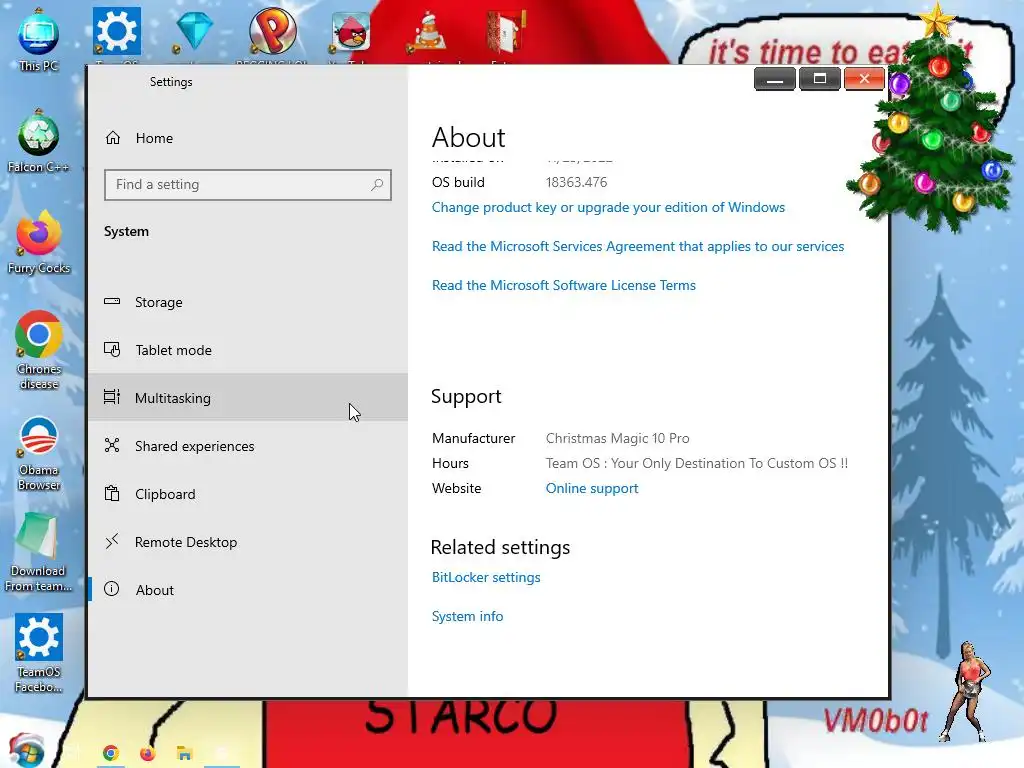Click the Online support link

(x=592, y=488)
